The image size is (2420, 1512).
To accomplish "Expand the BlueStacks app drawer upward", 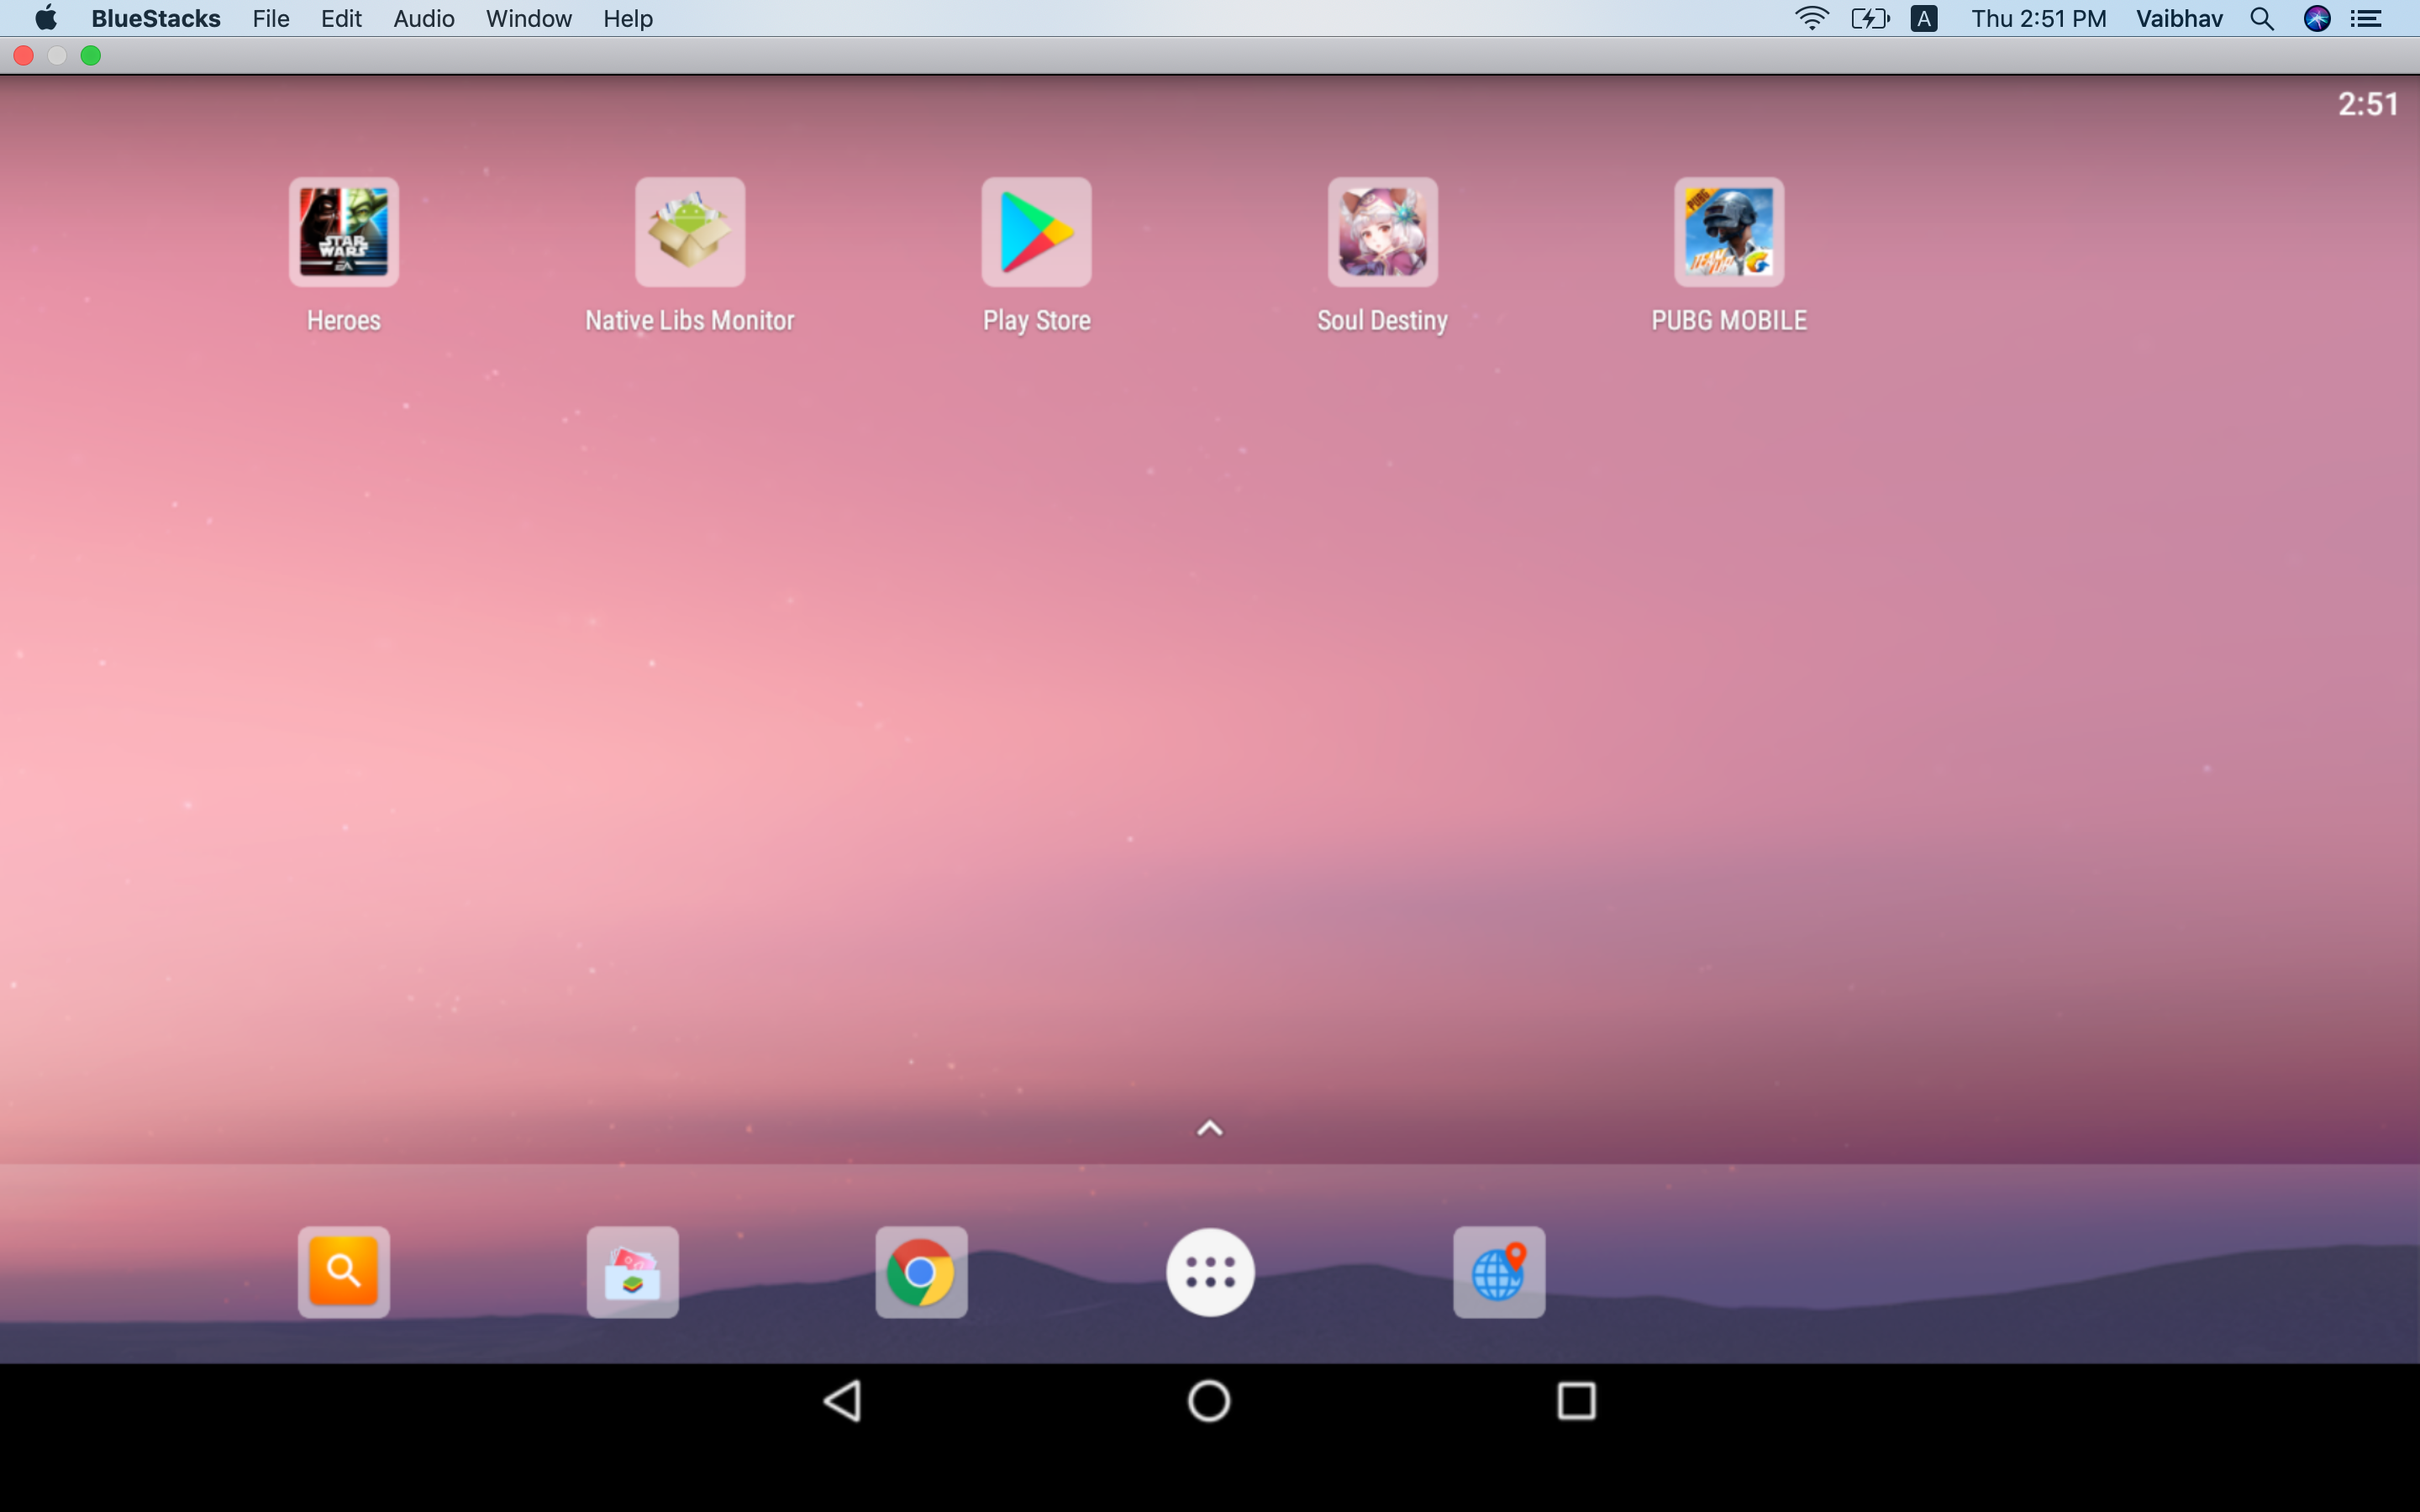I will pyautogui.click(x=1209, y=1127).
